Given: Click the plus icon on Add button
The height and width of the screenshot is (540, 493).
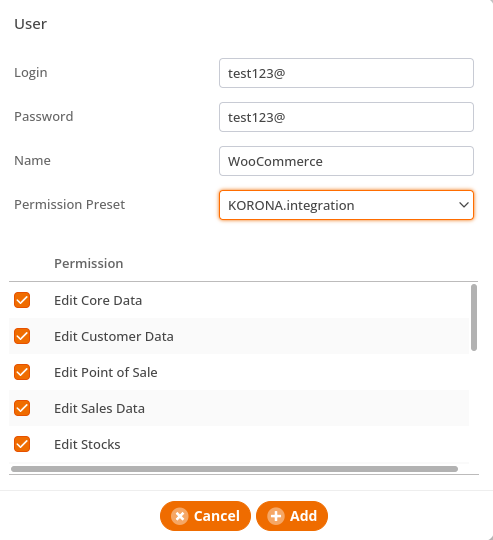Looking at the screenshot, I should [276, 516].
